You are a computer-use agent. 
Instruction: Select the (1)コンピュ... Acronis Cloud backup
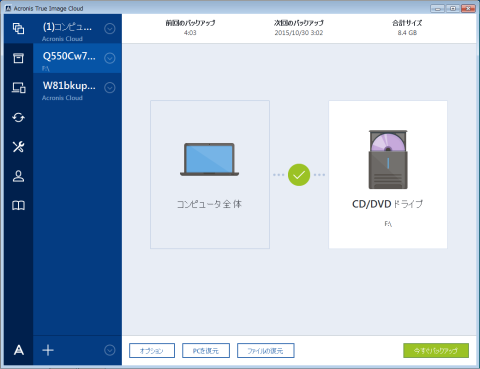point(77,29)
